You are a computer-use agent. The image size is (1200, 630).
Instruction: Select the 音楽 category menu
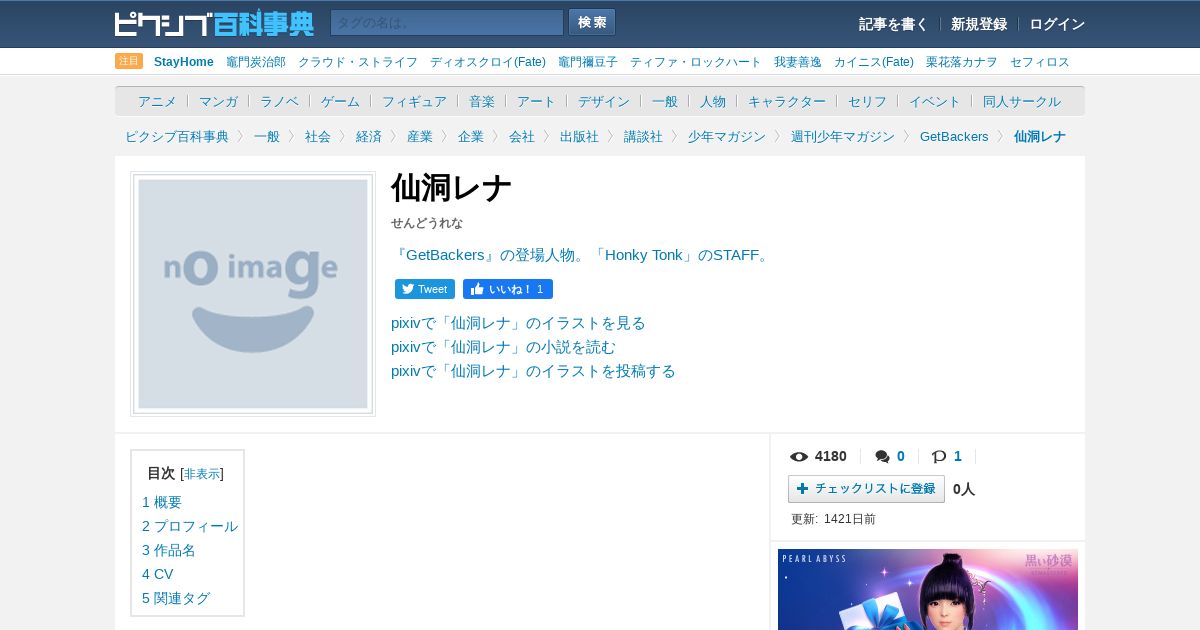pyautogui.click(x=482, y=101)
